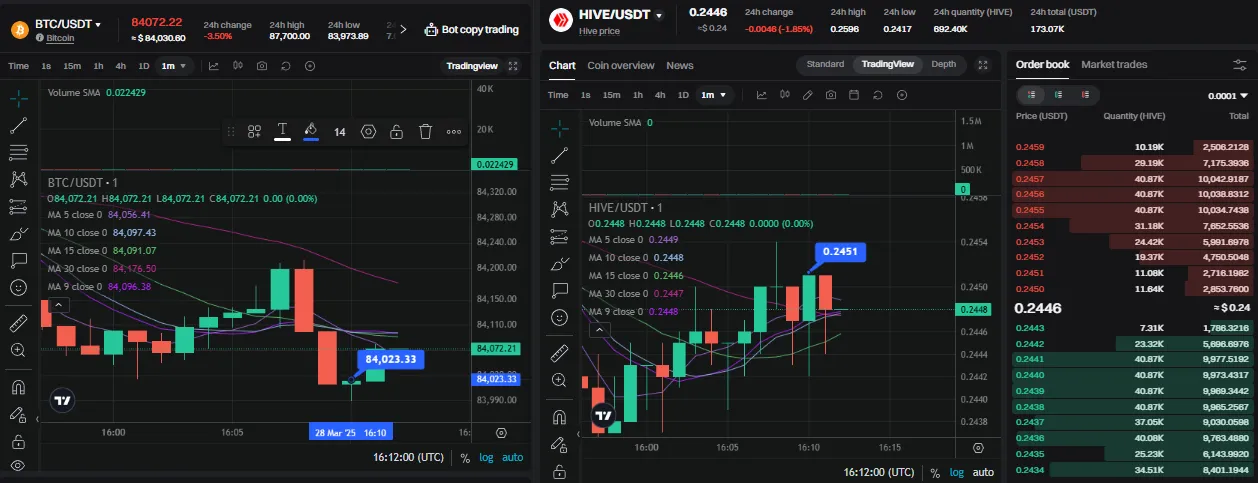
Task: Toggle percent scale on HIVE chart
Action: [934, 472]
